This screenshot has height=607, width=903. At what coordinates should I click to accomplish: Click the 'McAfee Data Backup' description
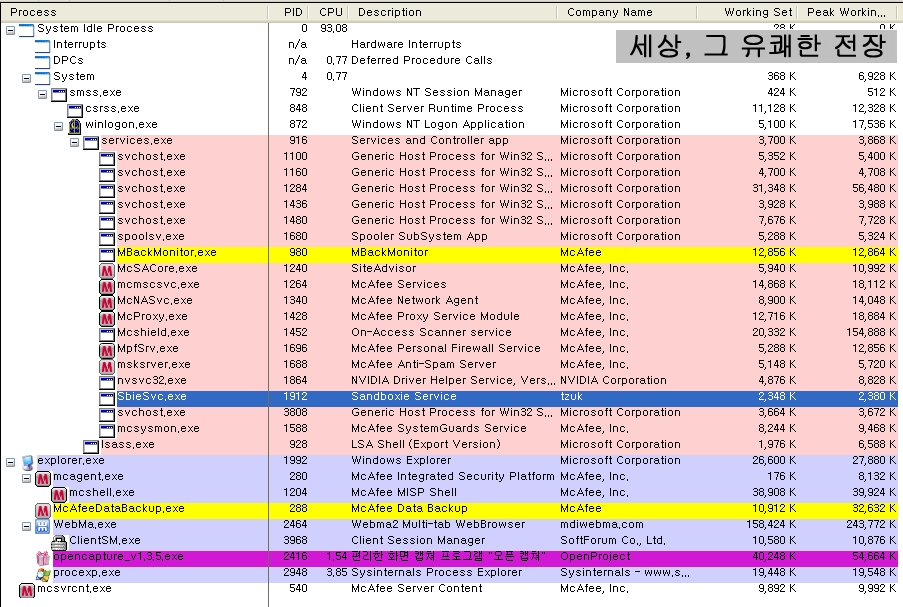click(409, 509)
